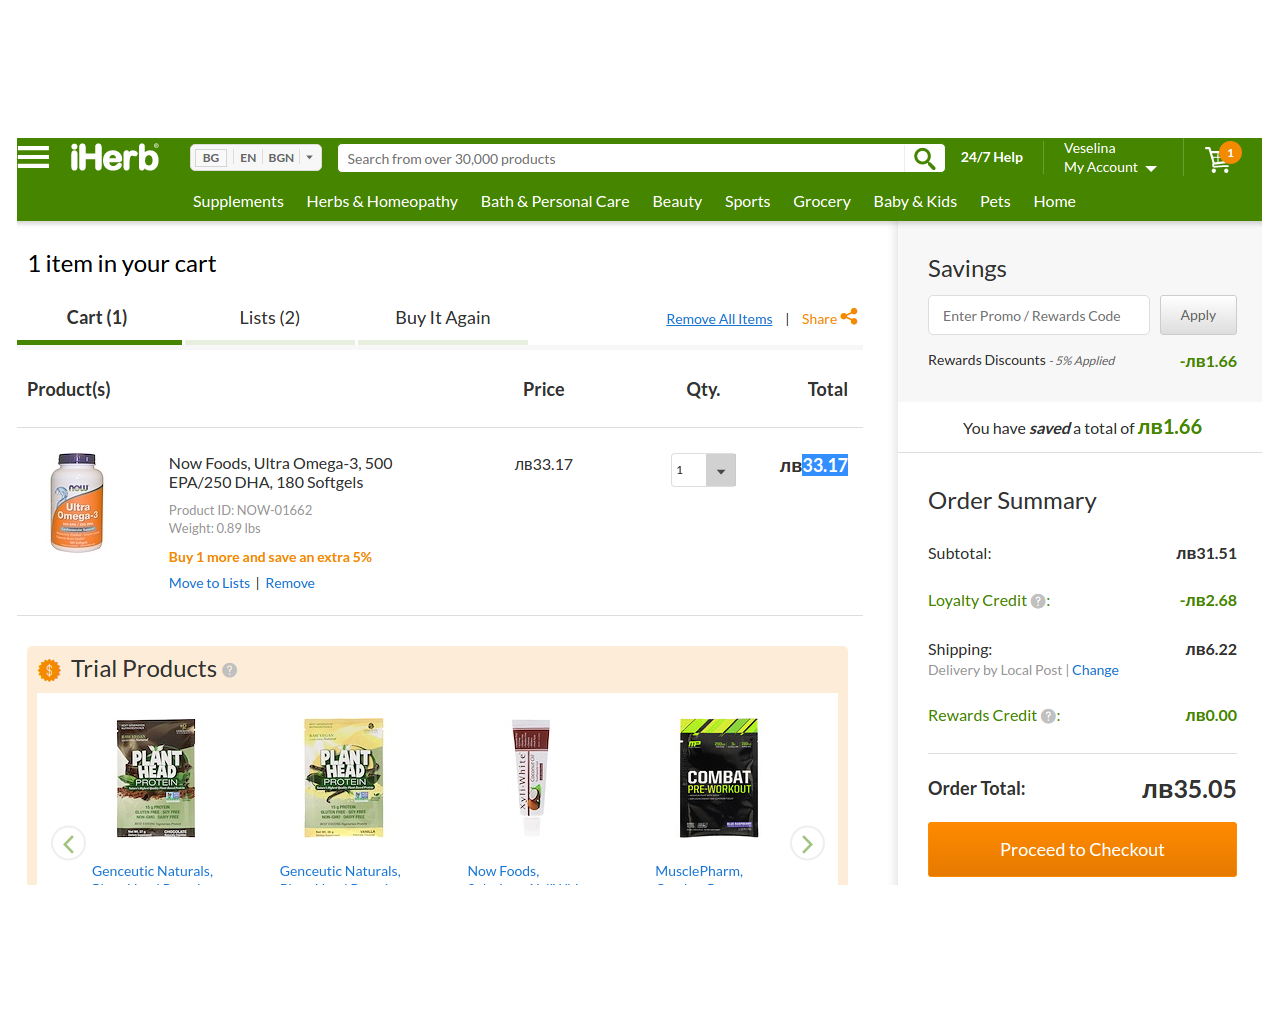The width and height of the screenshot is (1280, 1024).
Task: Click the search magnifier icon
Action: click(924, 158)
